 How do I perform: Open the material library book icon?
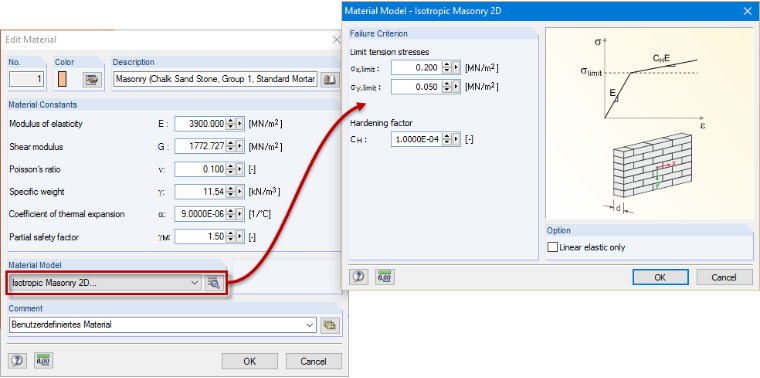pos(330,79)
